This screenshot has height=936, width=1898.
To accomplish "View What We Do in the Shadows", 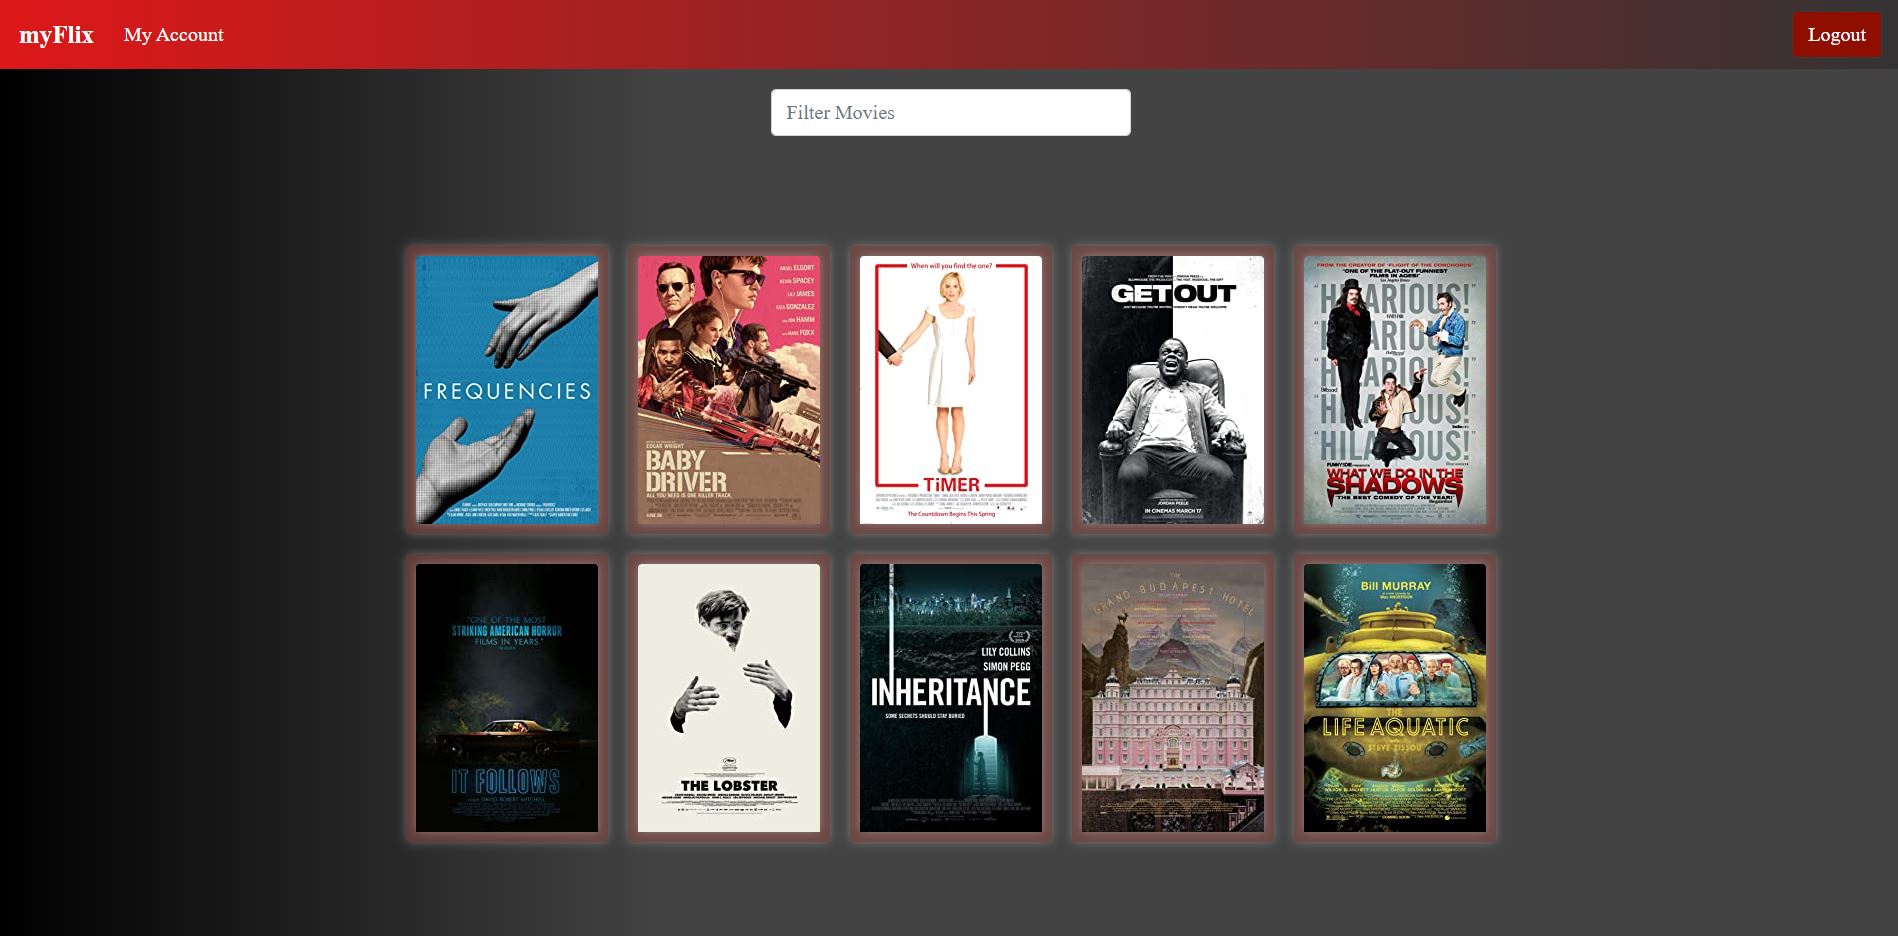I will [x=1394, y=389].
